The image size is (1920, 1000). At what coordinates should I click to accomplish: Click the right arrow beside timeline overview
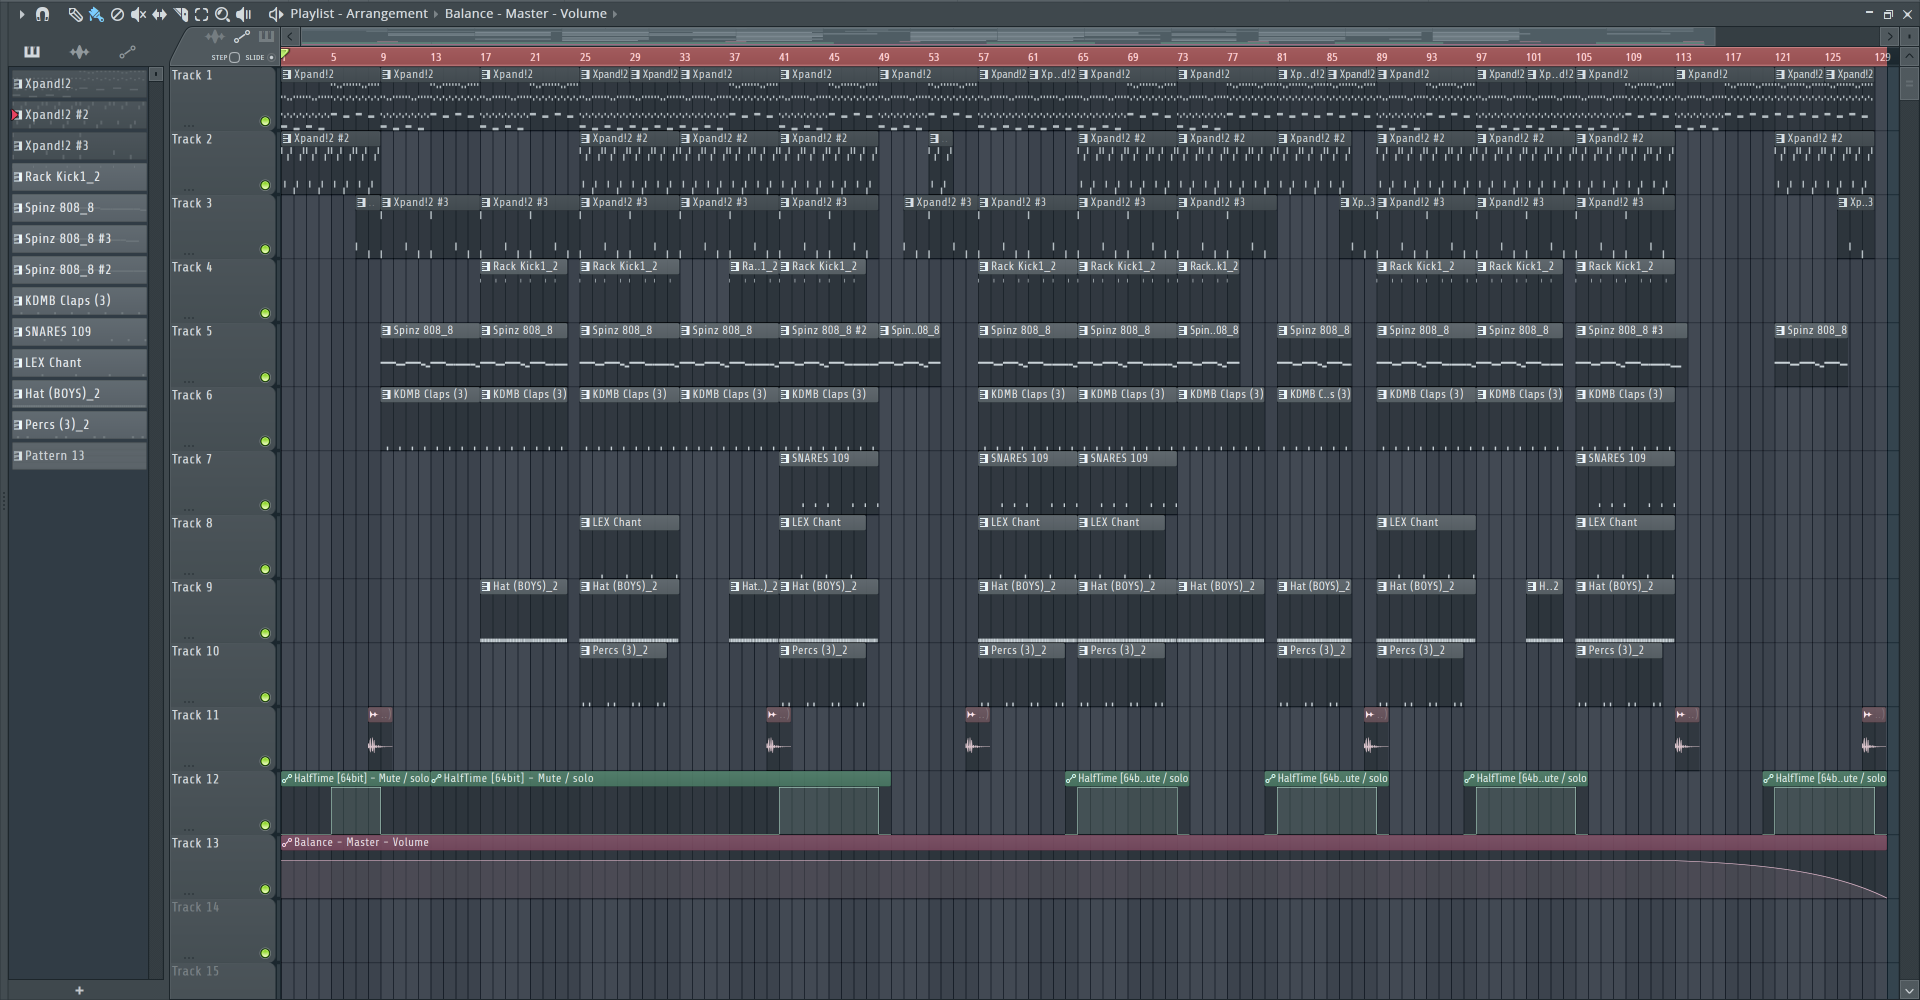(x=1889, y=37)
